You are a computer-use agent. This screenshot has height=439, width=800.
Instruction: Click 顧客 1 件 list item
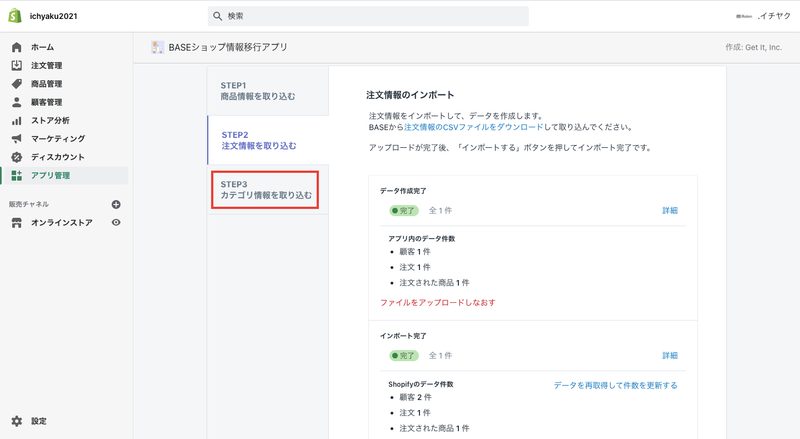pos(414,252)
